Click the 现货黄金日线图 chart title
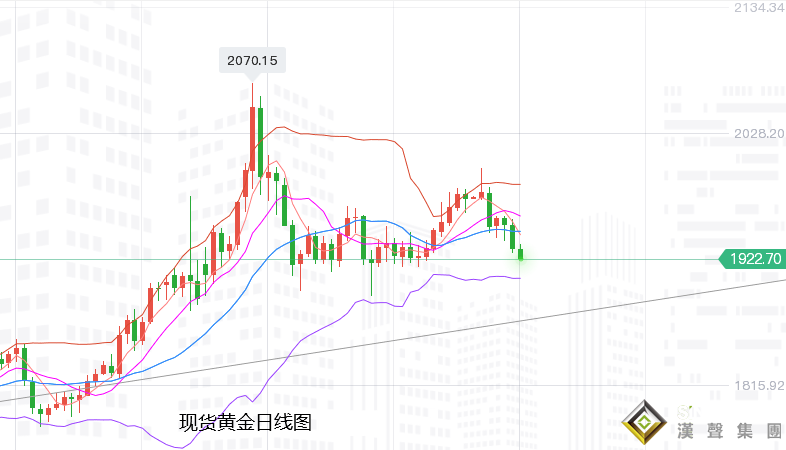 pos(245,423)
